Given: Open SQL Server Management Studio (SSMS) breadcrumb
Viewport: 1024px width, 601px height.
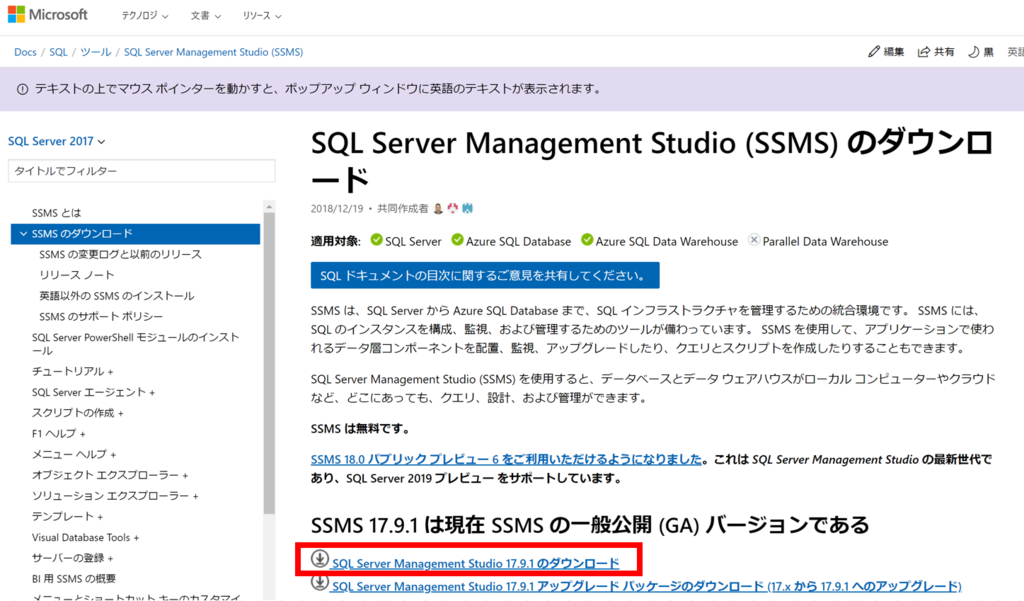Looking at the screenshot, I should 214,52.
